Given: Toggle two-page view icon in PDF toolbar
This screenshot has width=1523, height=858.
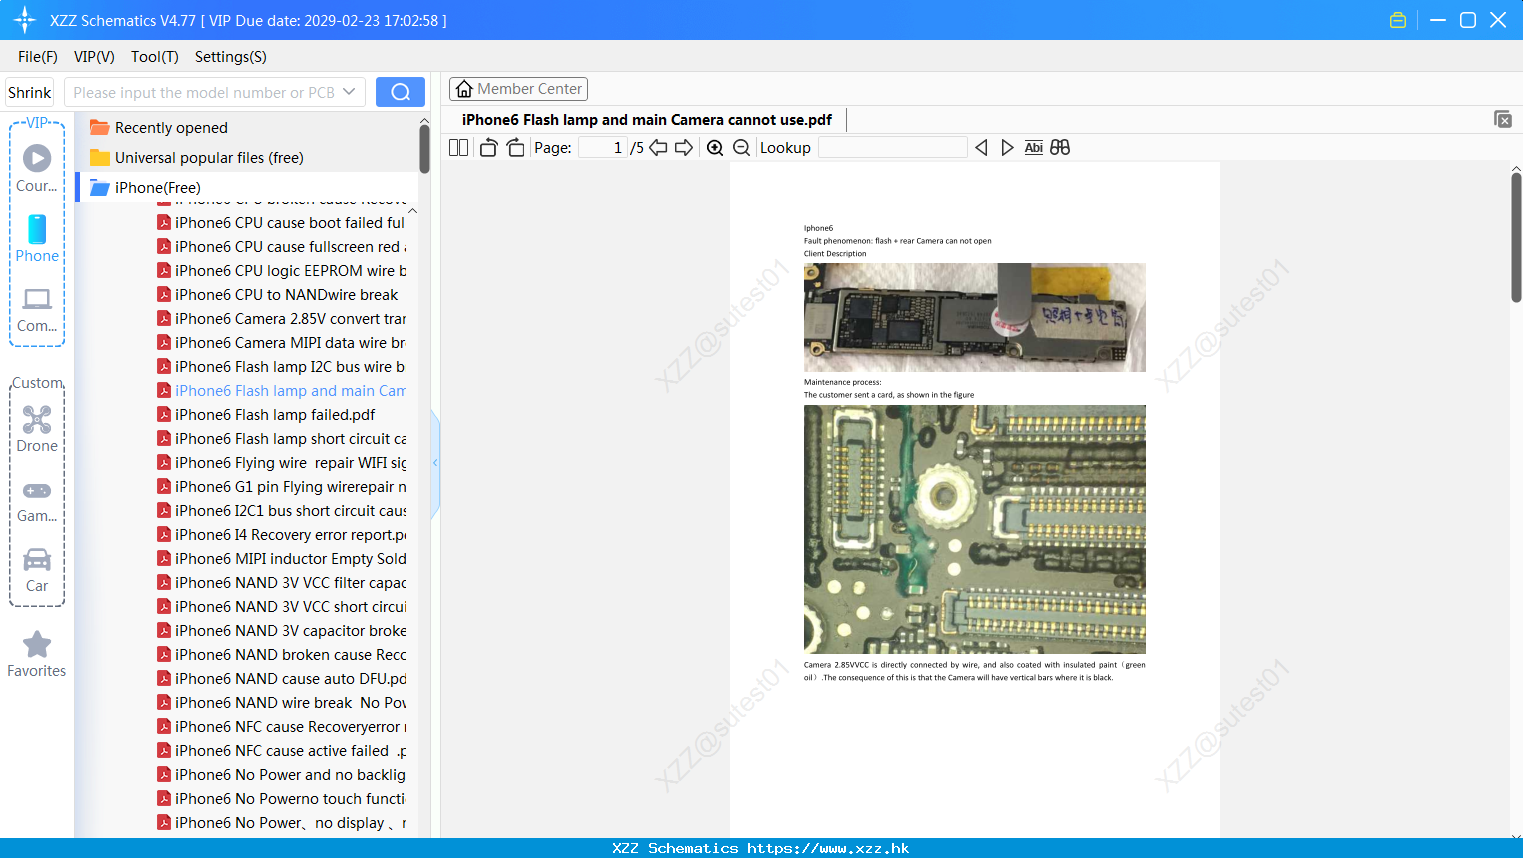Looking at the screenshot, I should tap(458, 148).
